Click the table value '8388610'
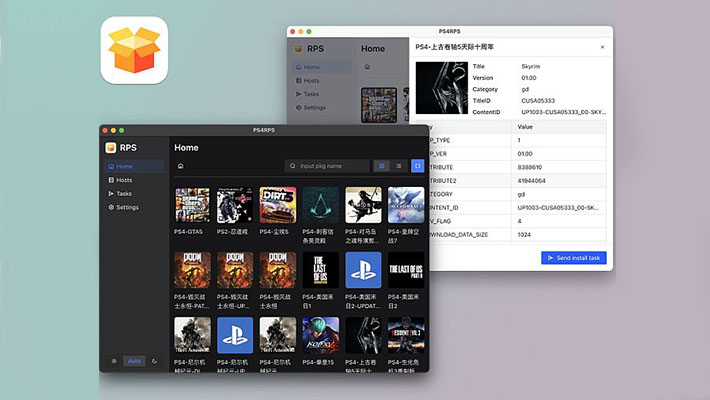 [530, 167]
